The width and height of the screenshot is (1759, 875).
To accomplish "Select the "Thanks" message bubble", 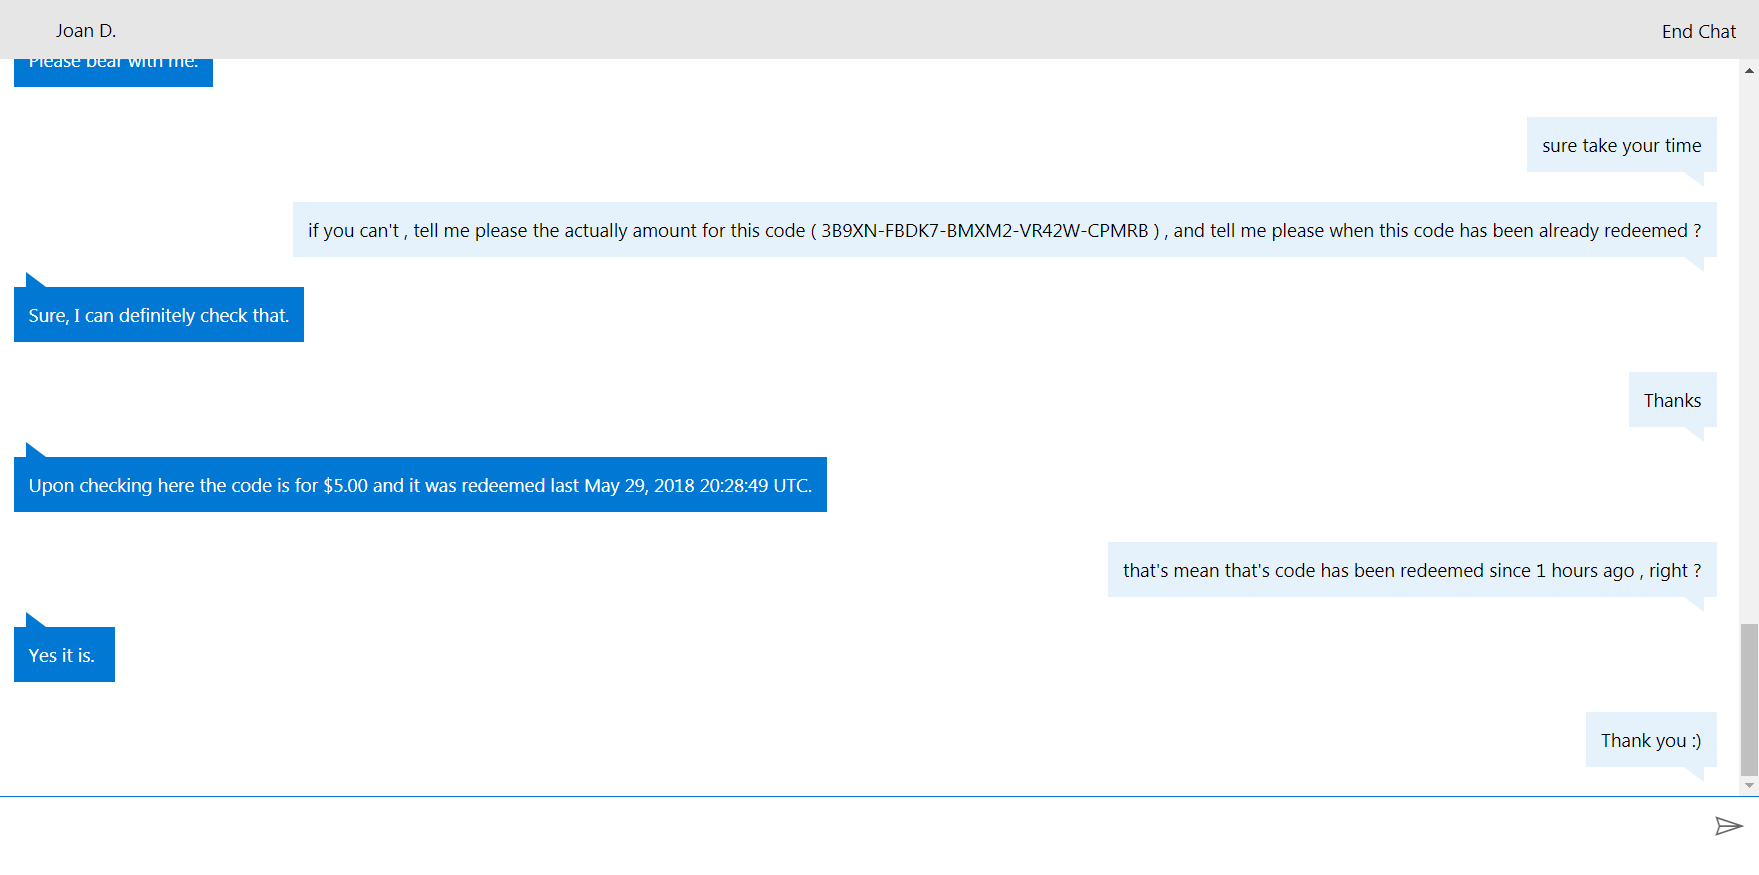I will click(1672, 400).
